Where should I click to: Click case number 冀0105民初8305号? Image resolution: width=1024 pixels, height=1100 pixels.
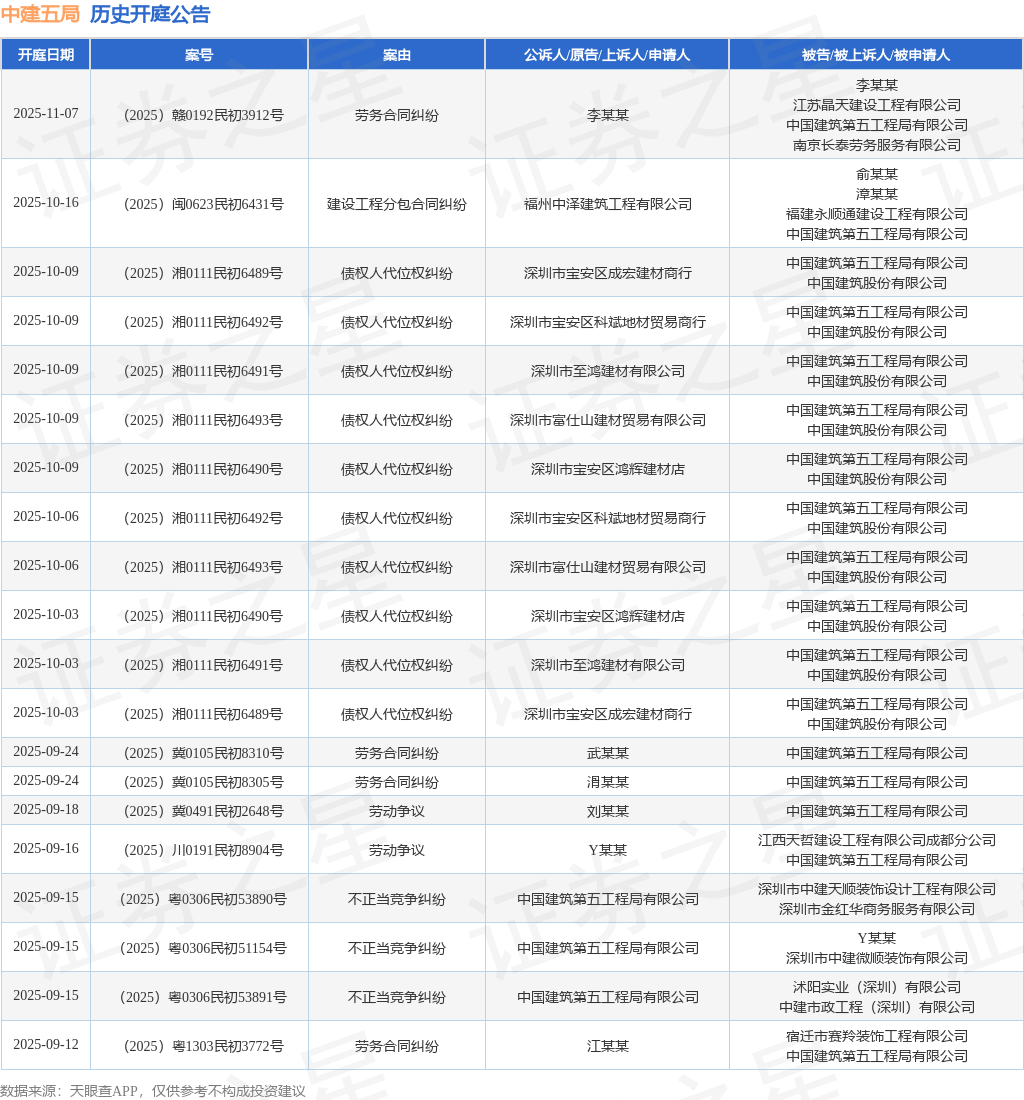tap(203, 782)
